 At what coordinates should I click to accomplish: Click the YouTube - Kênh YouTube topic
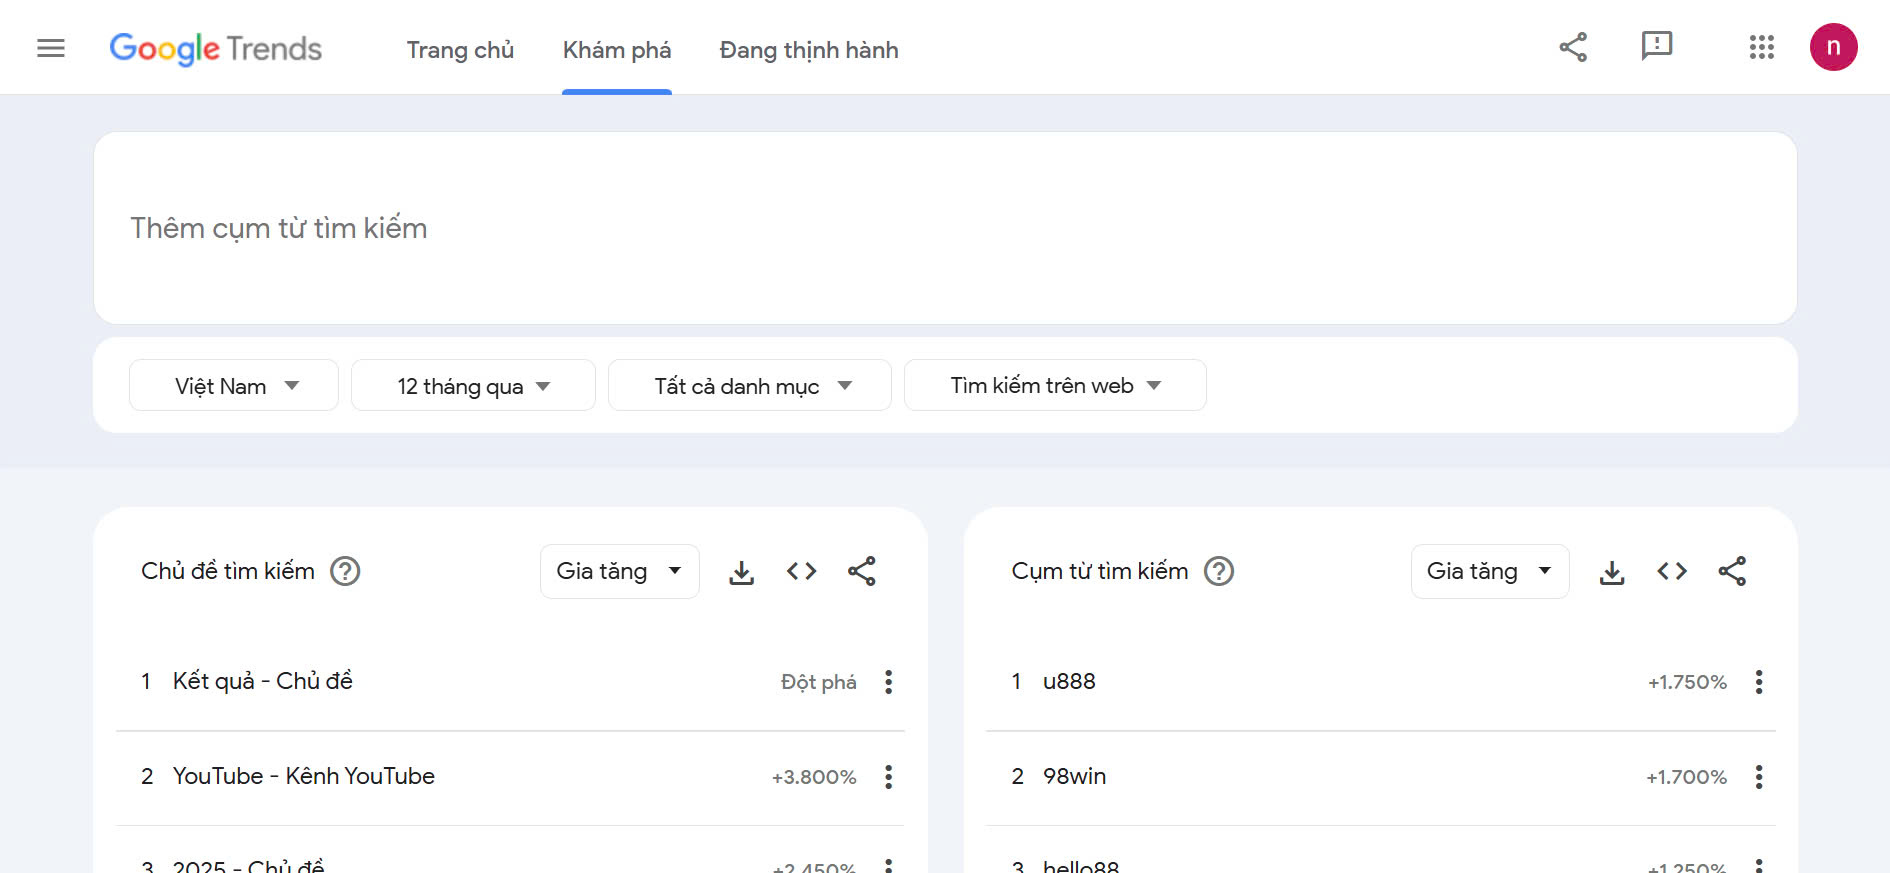[304, 776]
